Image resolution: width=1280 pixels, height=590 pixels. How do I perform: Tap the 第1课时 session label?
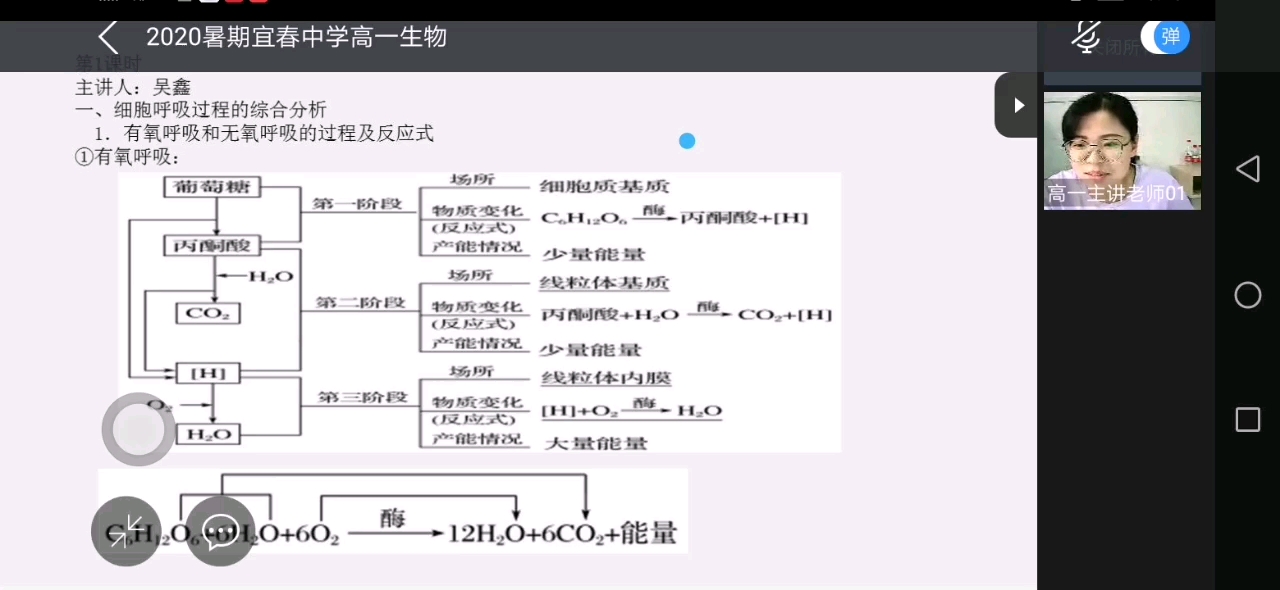pos(108,63)
